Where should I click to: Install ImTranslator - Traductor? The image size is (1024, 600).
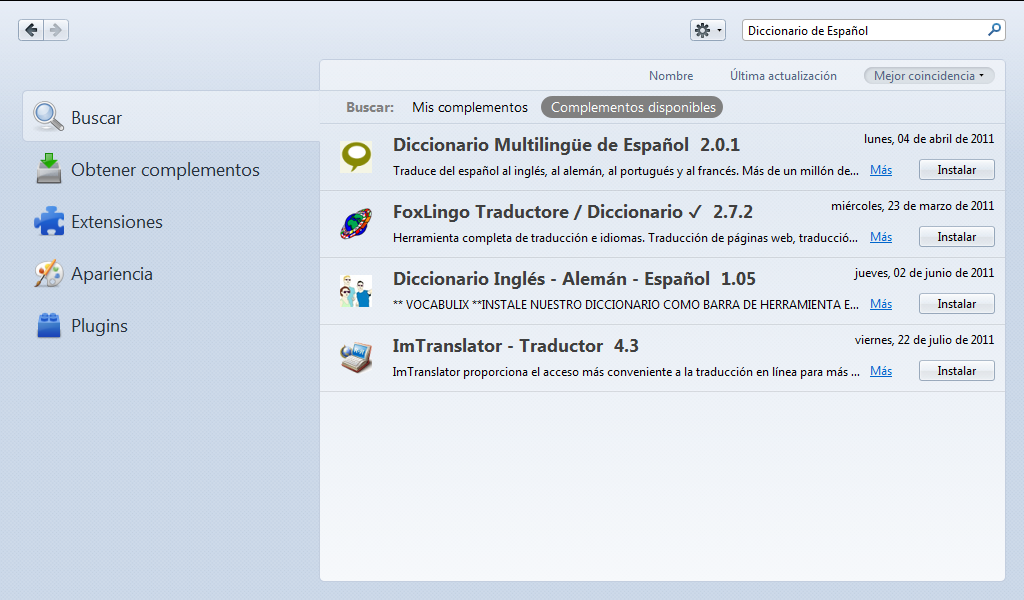[x=956, y=371]
